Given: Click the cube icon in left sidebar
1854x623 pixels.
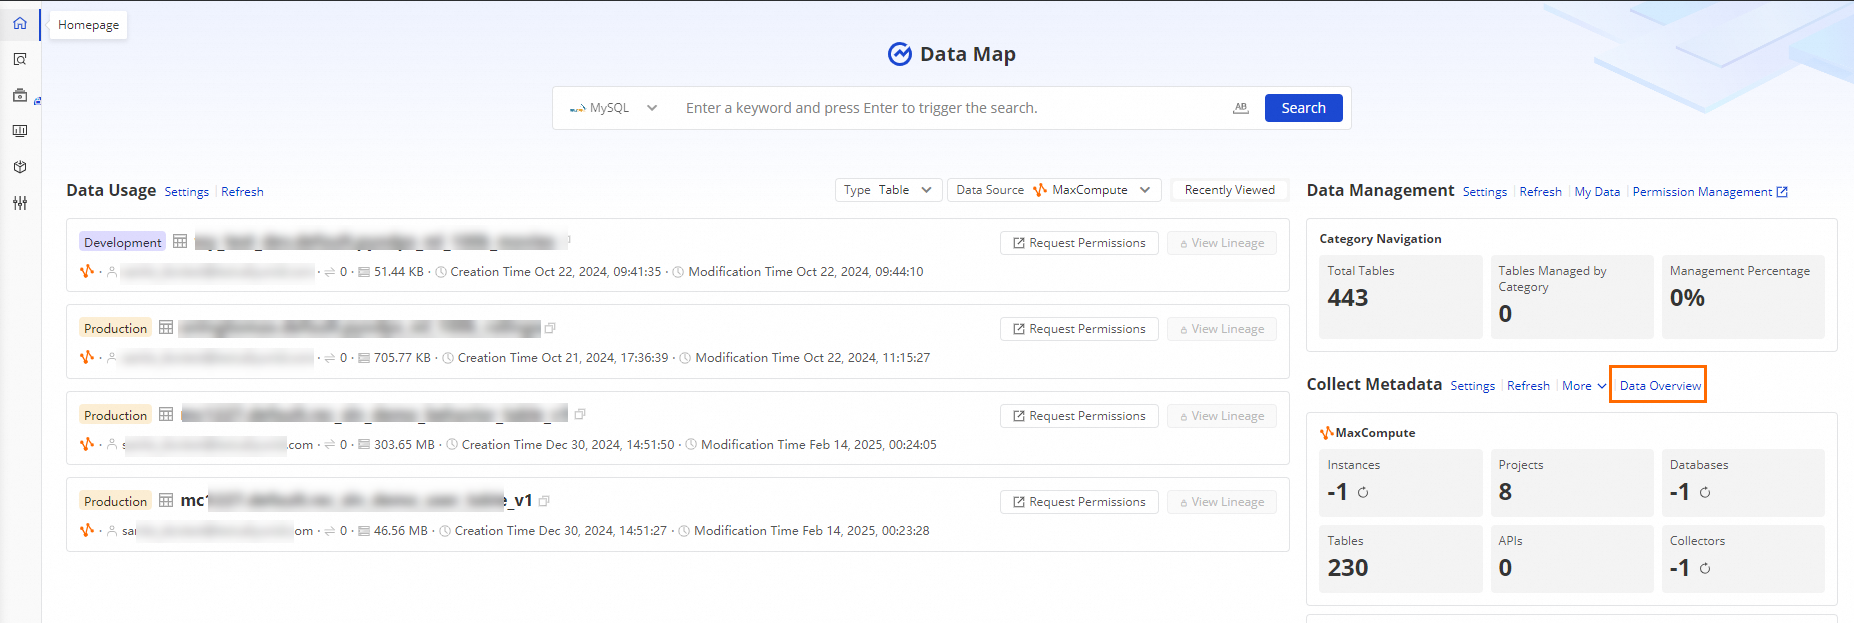Looking at the screenshot, I should (20, 167).
